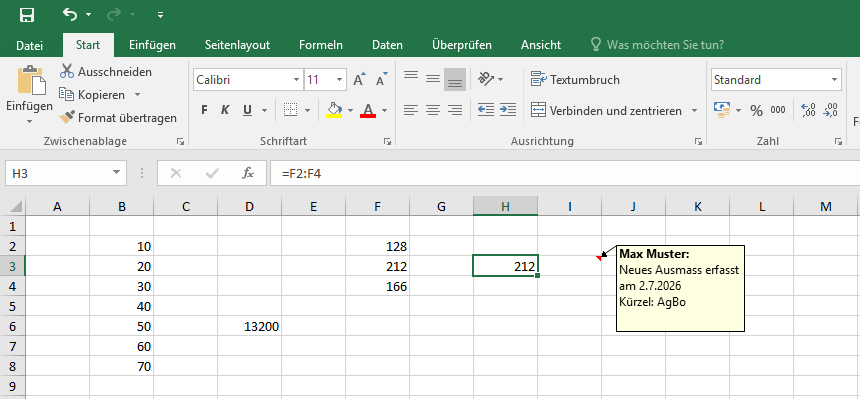860x399 pixels.
Task: Open the Seitenlayout tab
Action: (x=237, y=45)
